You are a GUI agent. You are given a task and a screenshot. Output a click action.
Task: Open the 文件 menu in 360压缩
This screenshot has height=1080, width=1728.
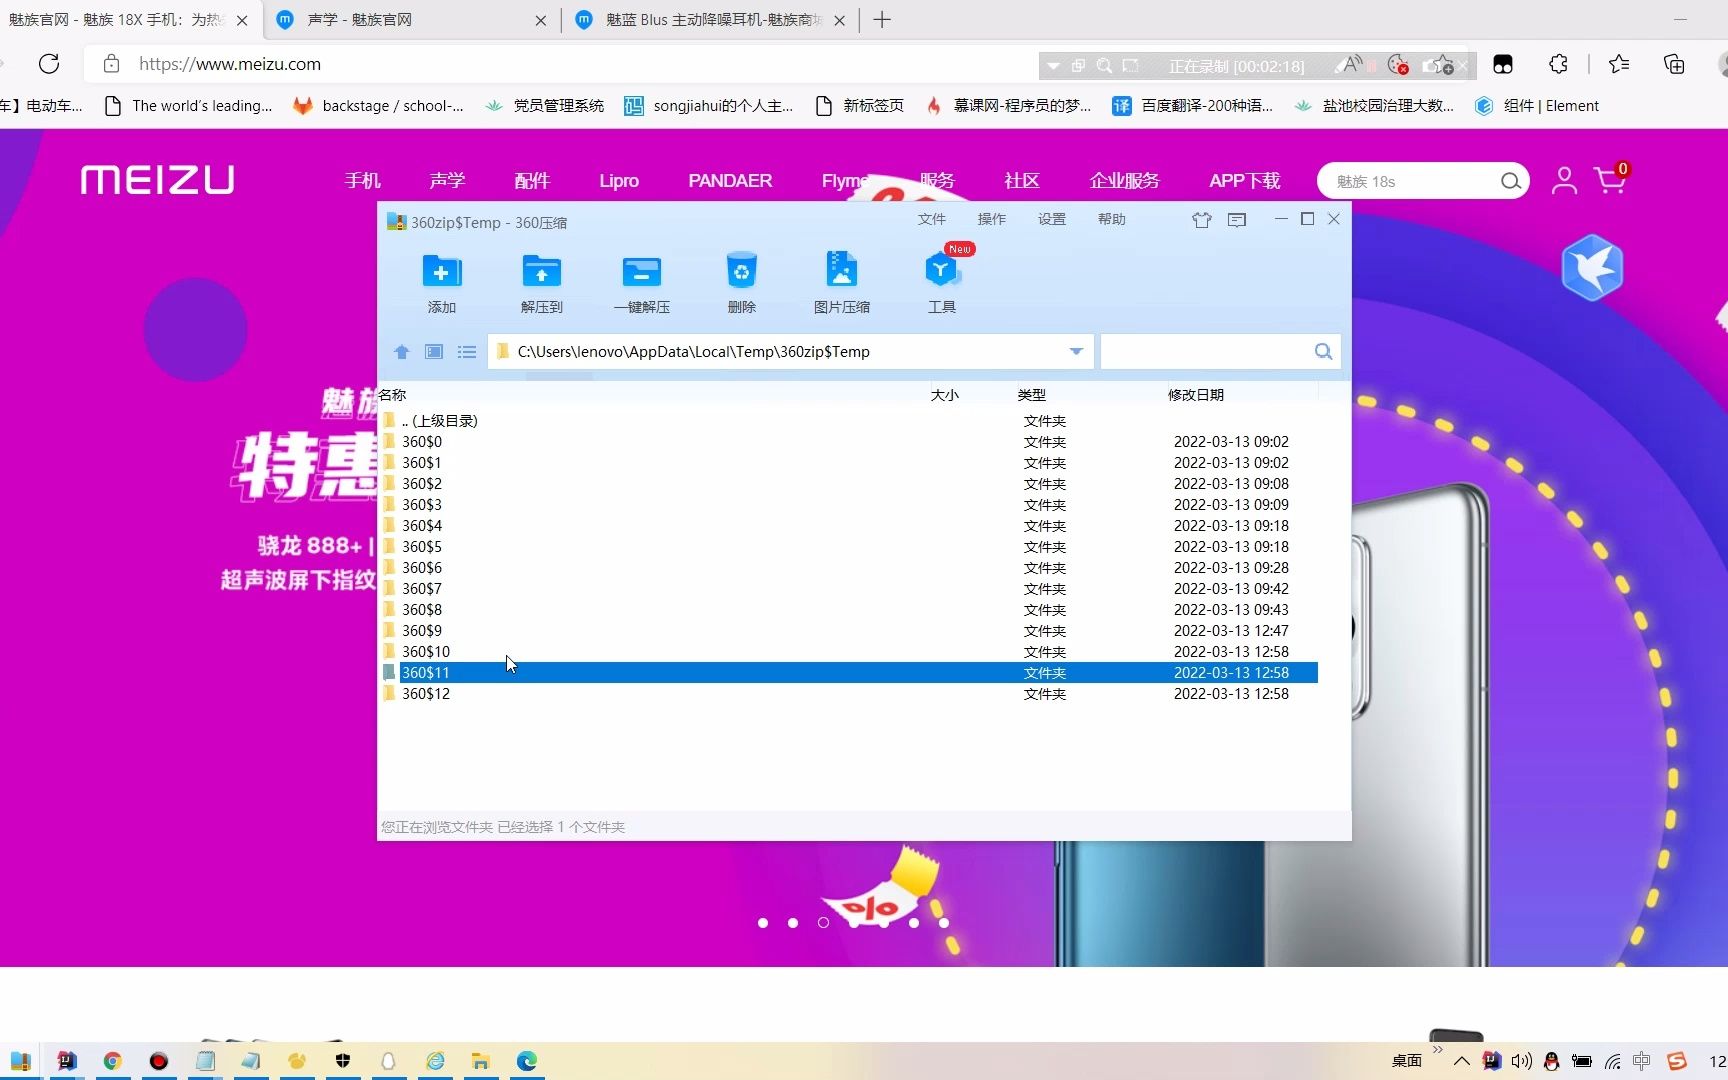[931, 219]
